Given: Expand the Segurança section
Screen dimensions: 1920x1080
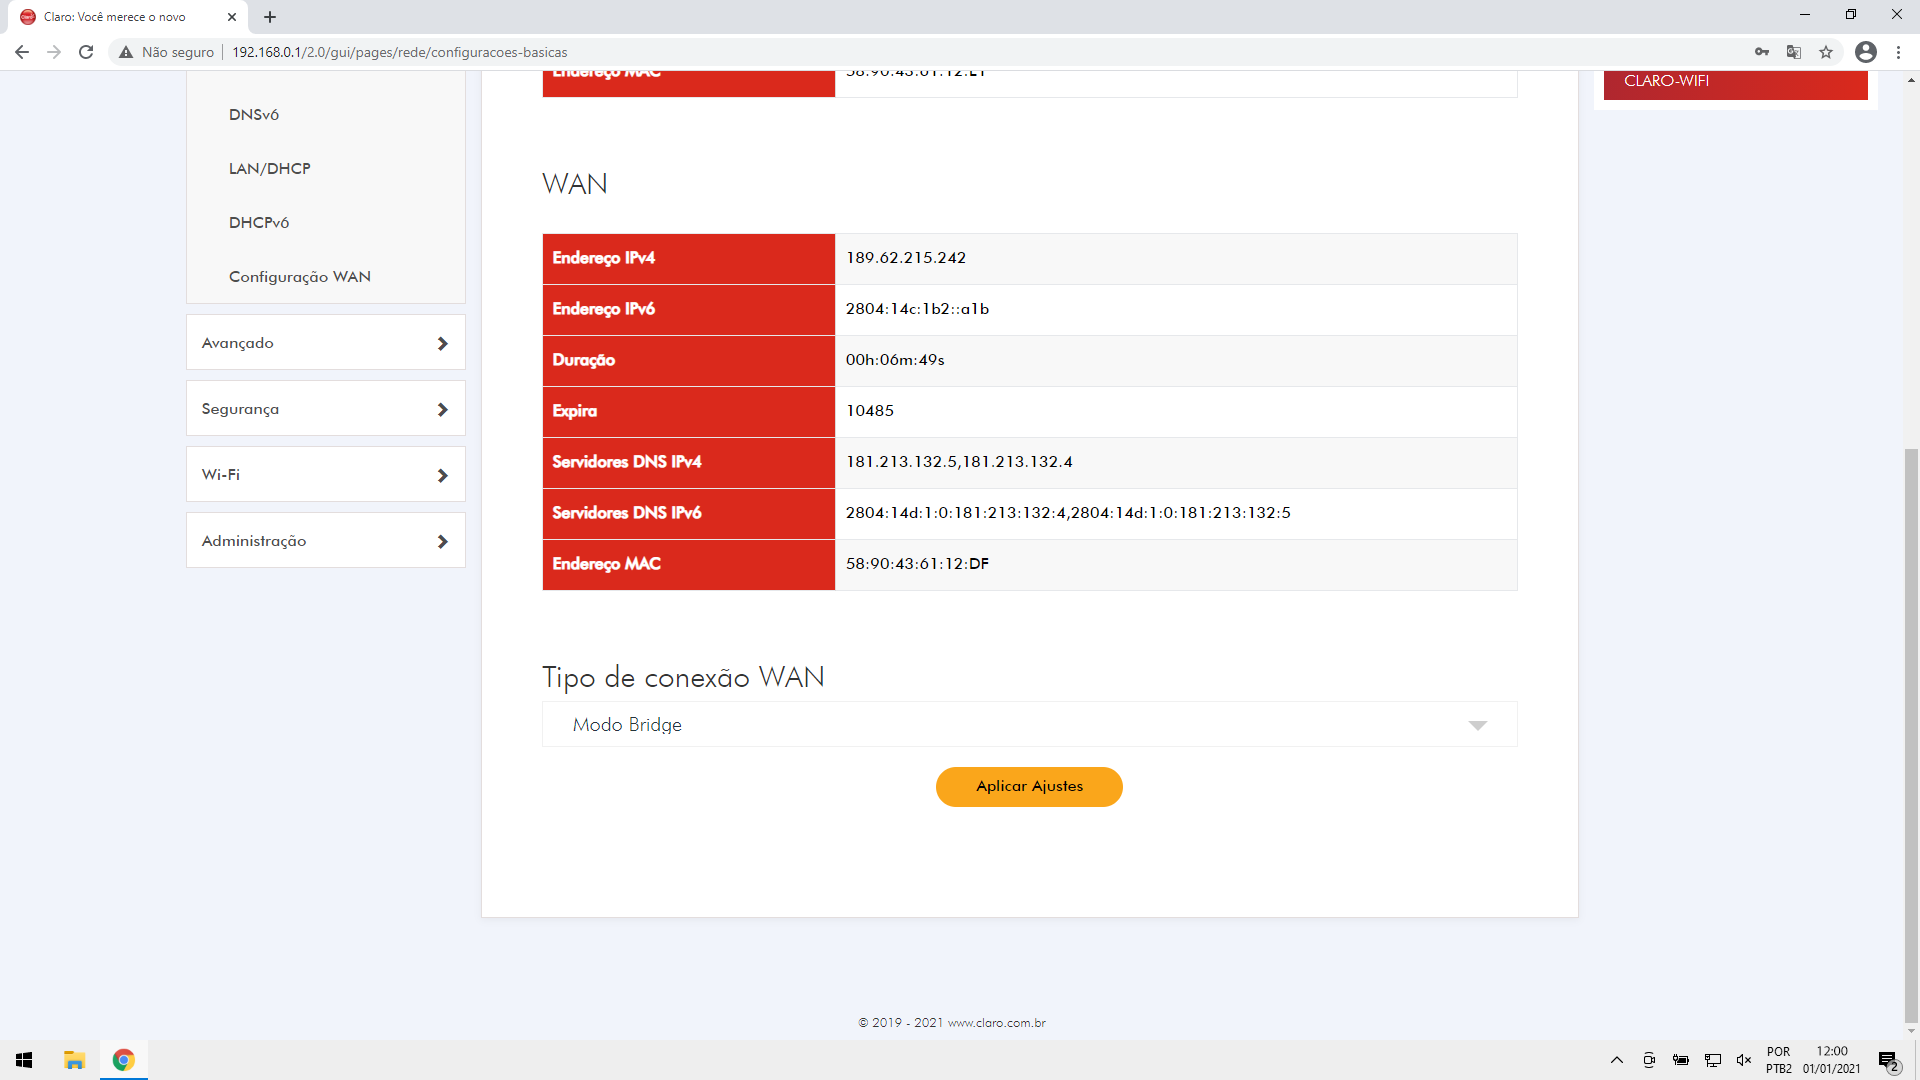Looking at the screenshot, I should (x=326, y=408).
